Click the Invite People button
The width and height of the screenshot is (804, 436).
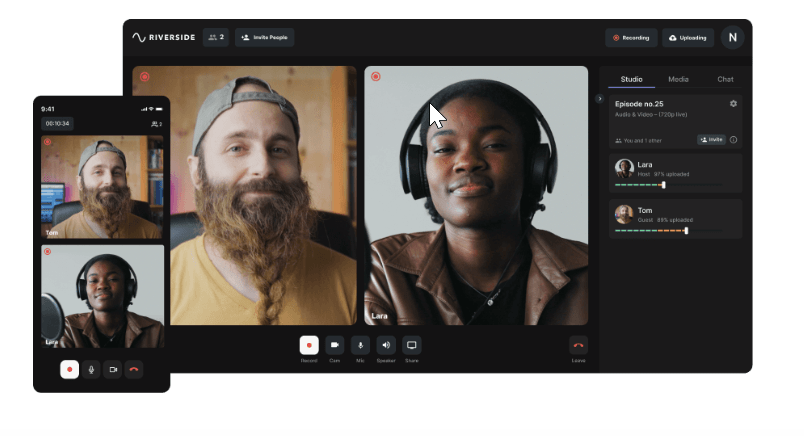coord(265,37)
